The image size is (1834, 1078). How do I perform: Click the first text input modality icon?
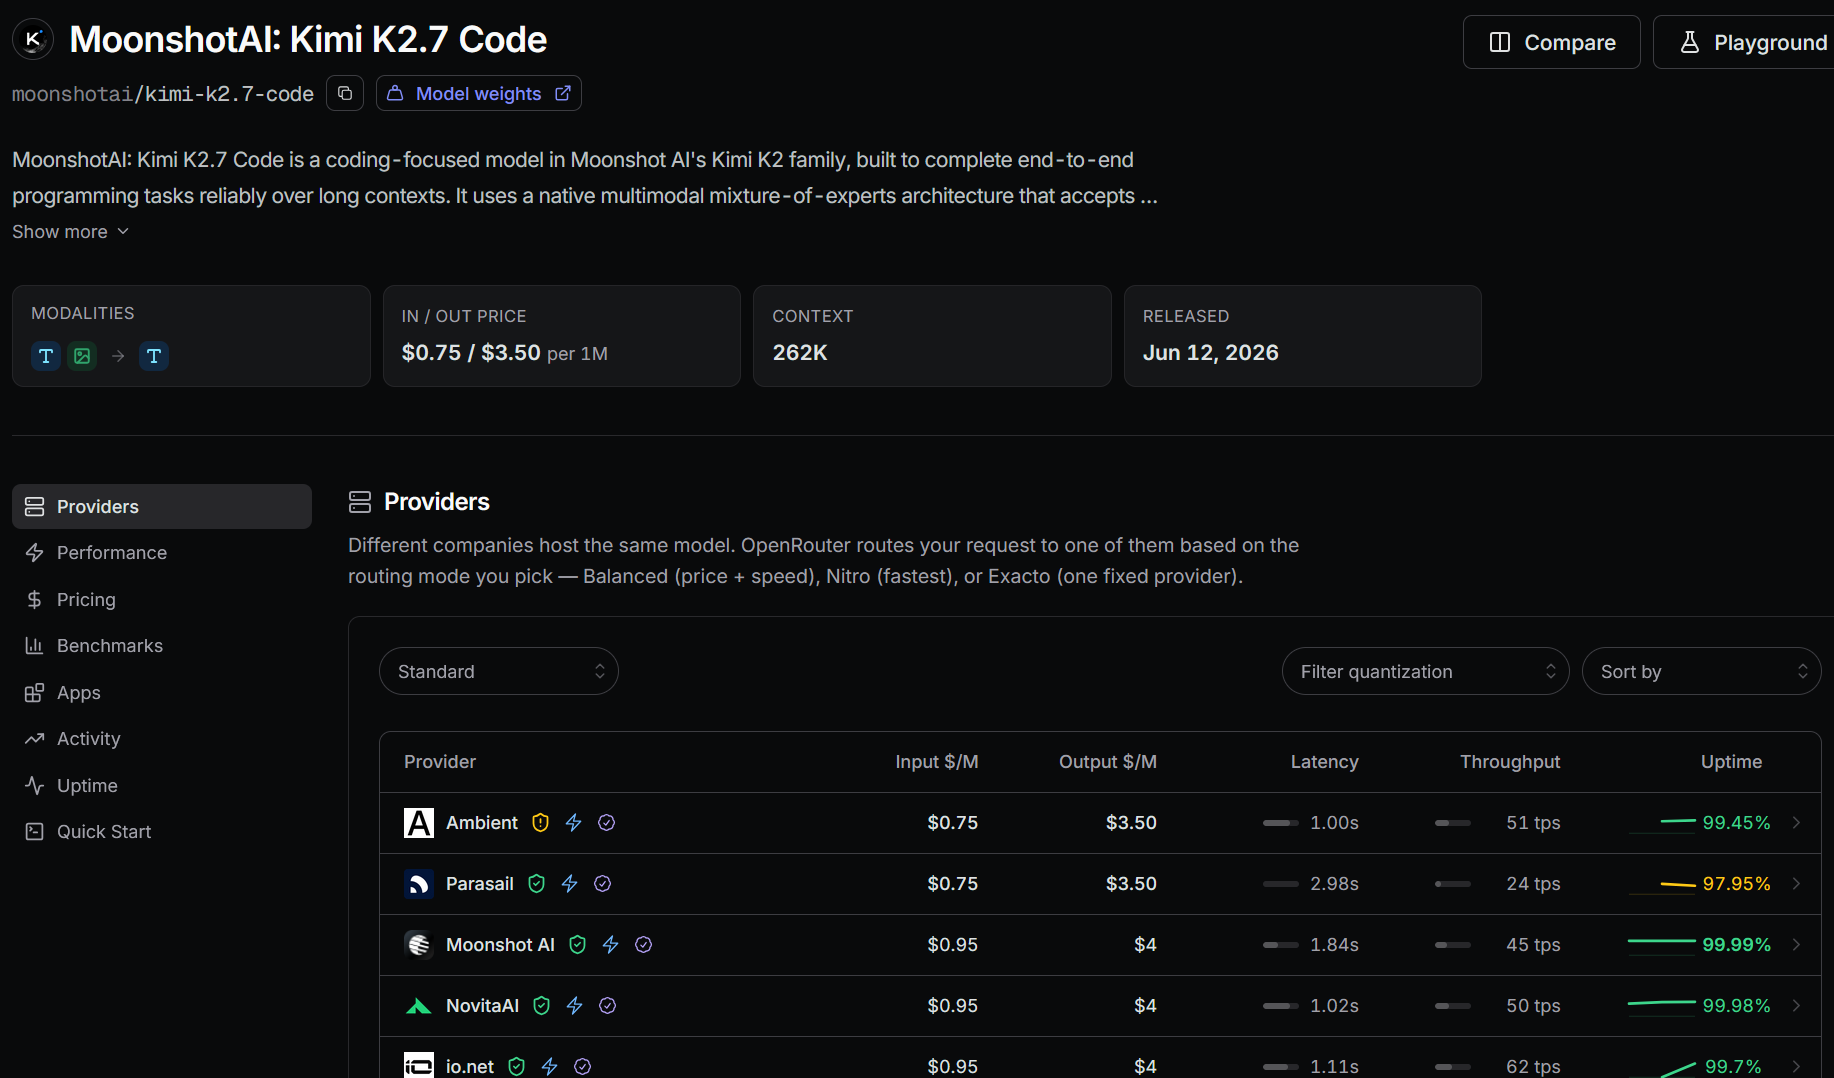(46, 356)
